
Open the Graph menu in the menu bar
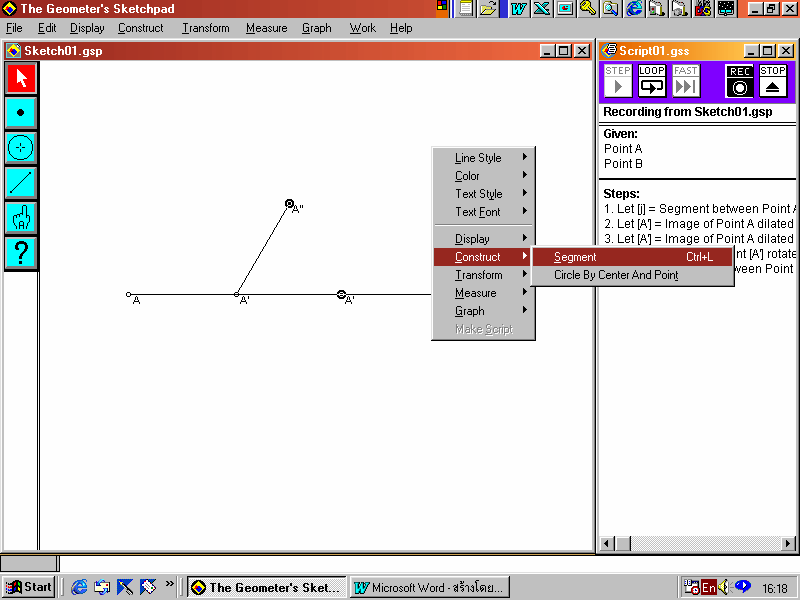pos(316,28)
